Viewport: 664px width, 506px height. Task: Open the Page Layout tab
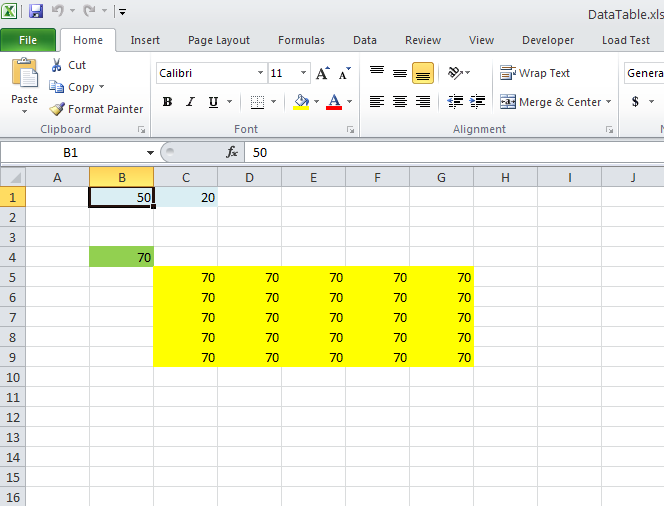click(219, 40)
